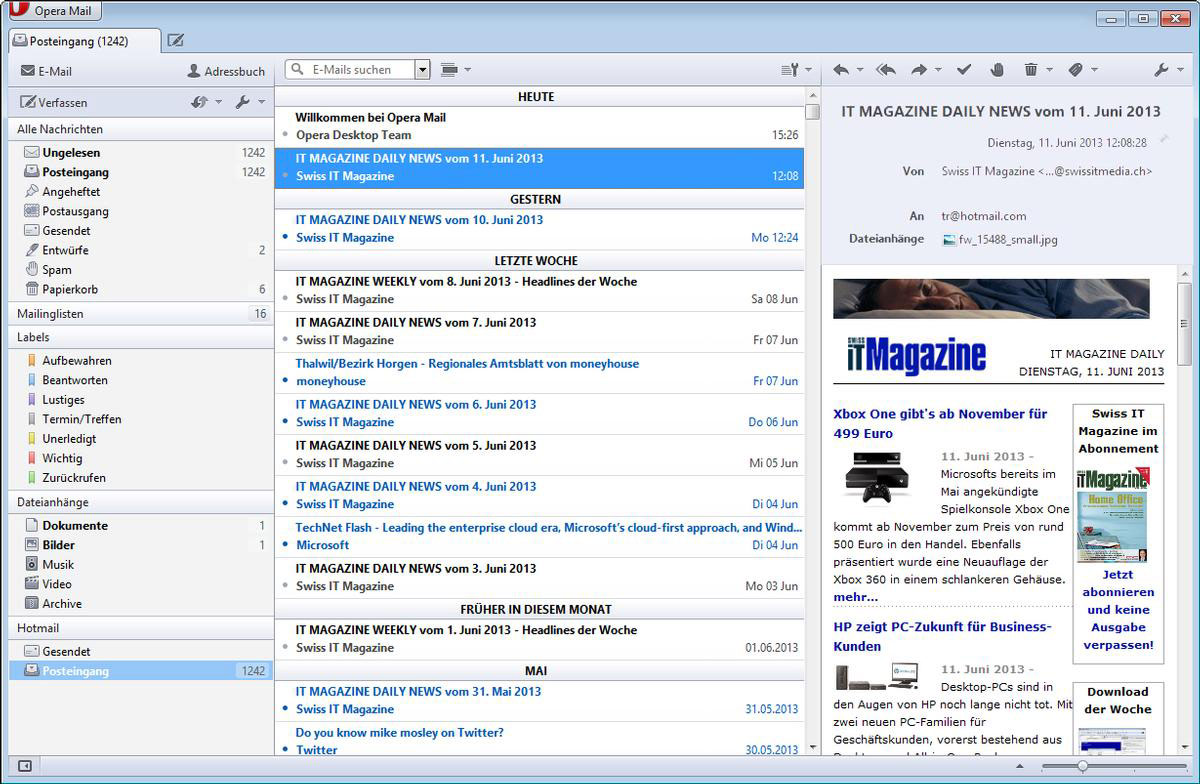Screen dimensions: 1200x784
Task: Open dropdown arrow beside layout icon
Action: pyautogui.click(x=467, y=70)
